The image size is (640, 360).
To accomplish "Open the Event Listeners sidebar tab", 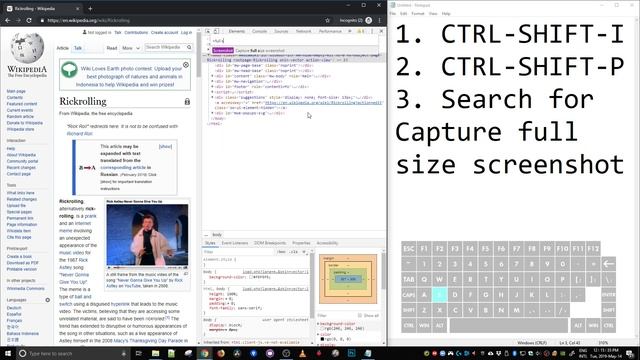I will tap(235, 243).
